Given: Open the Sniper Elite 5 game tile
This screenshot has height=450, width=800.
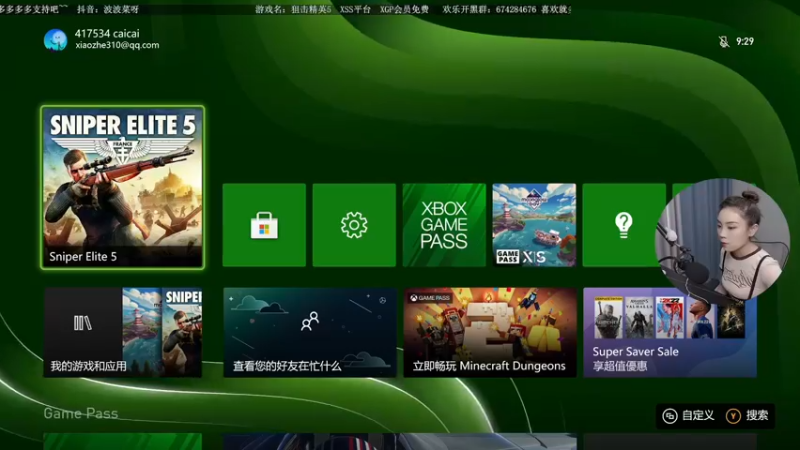Looking at the screenshot, I should [122, 187].
